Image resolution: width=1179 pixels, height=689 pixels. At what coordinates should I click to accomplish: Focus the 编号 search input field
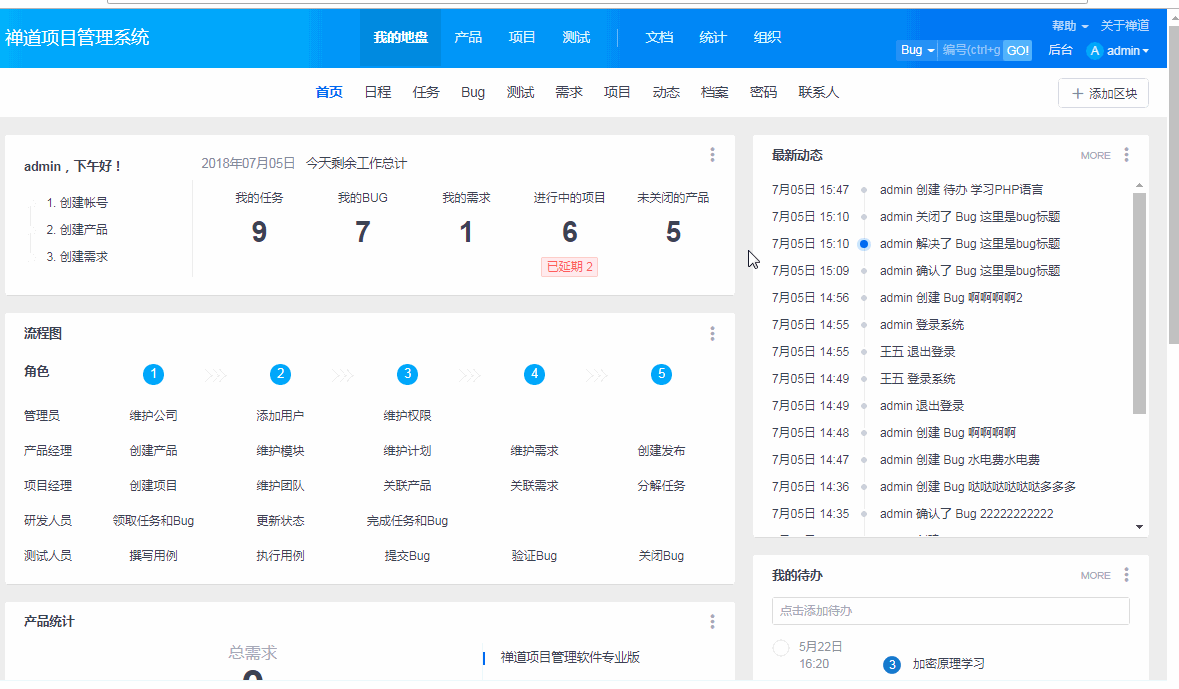[971, 50]
